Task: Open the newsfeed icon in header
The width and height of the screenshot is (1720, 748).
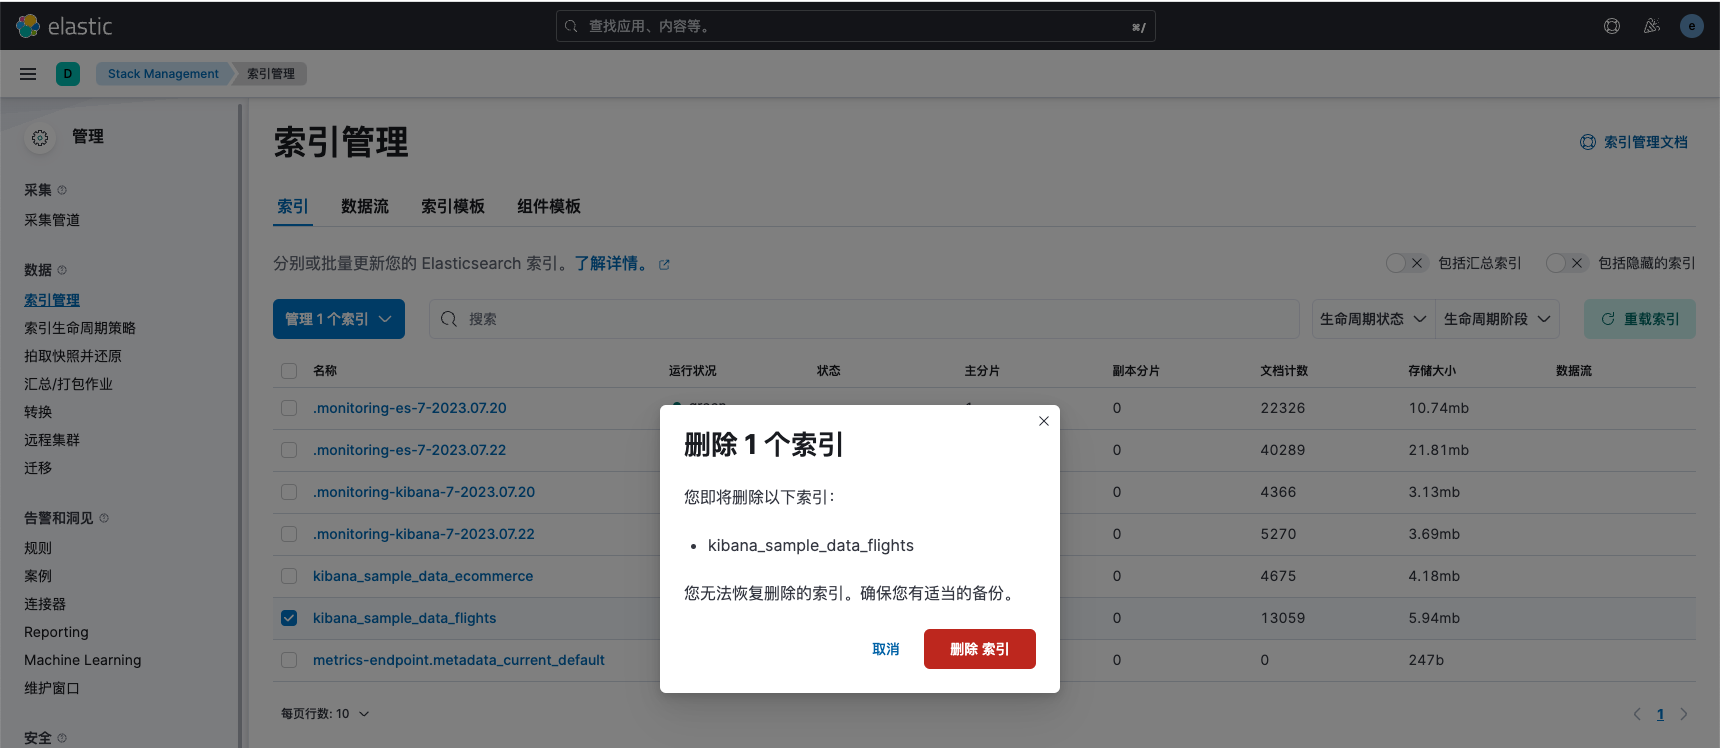Action: (x=1652, y=26)
